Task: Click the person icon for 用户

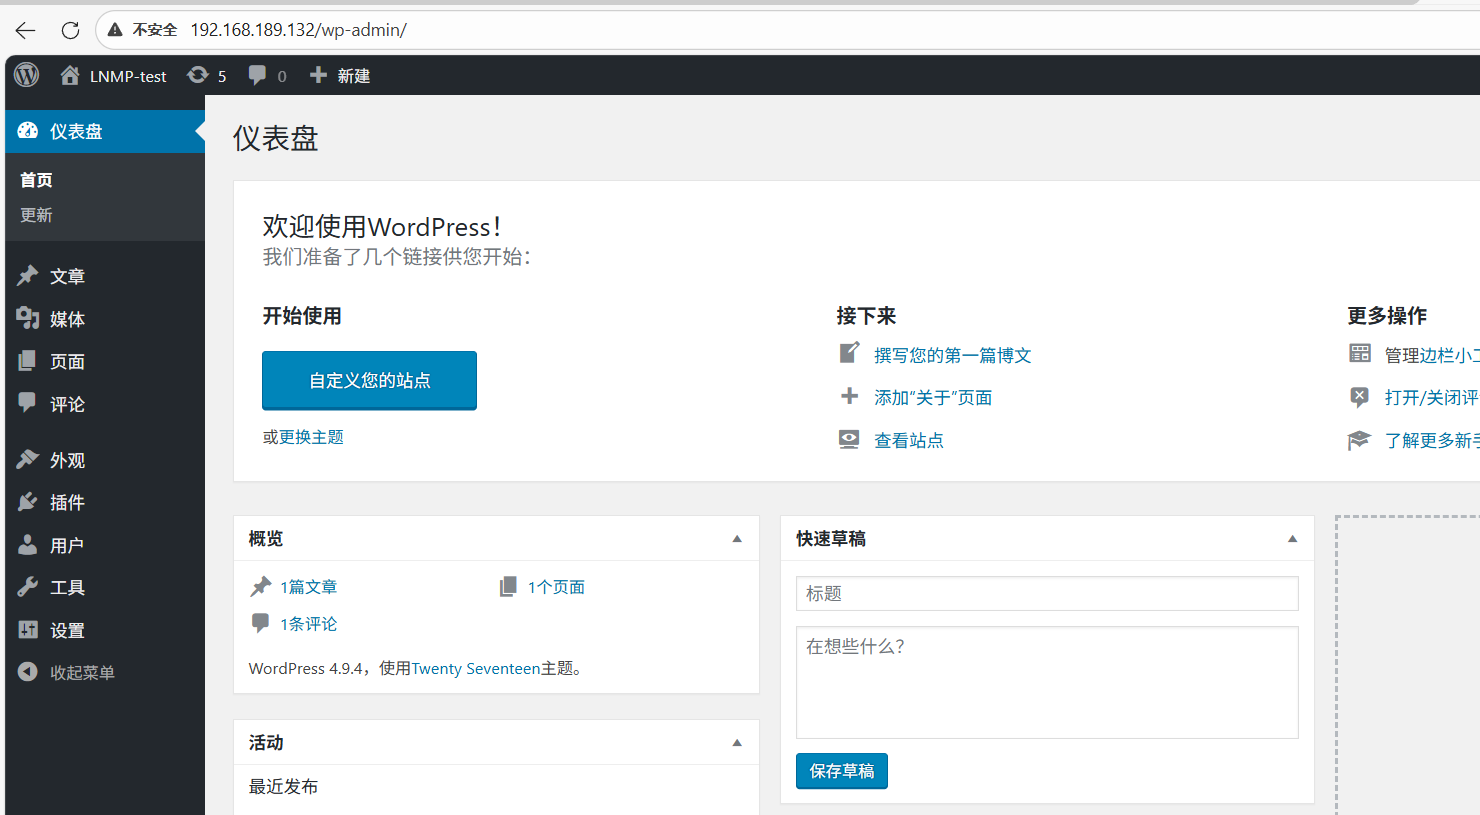Action: coord(28,545)
